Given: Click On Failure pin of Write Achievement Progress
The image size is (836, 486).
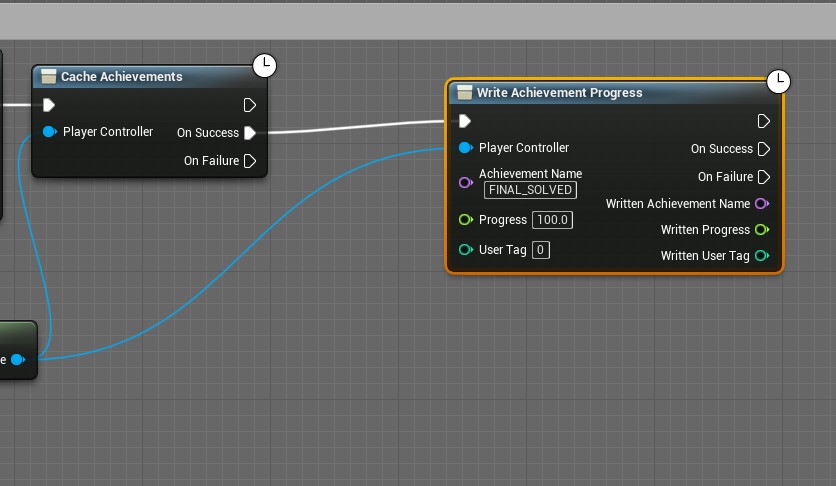Looking at the screenshot, I should [764, 177].
